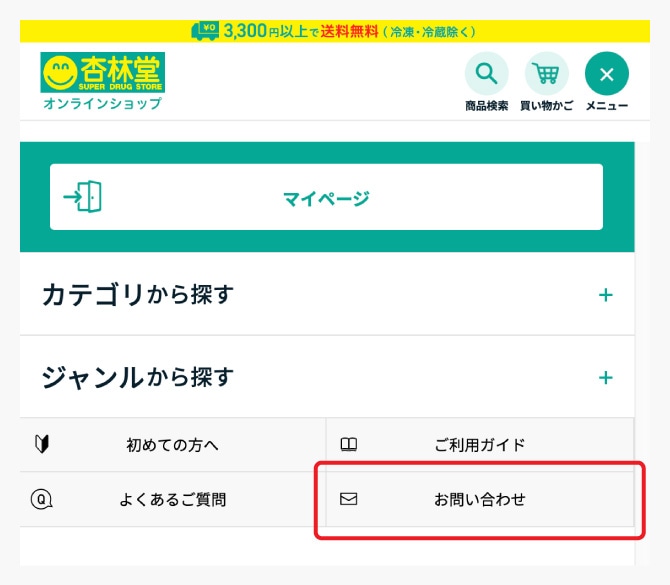
Task: Open お問い合わせ contact link
Action: click(479, 499)
